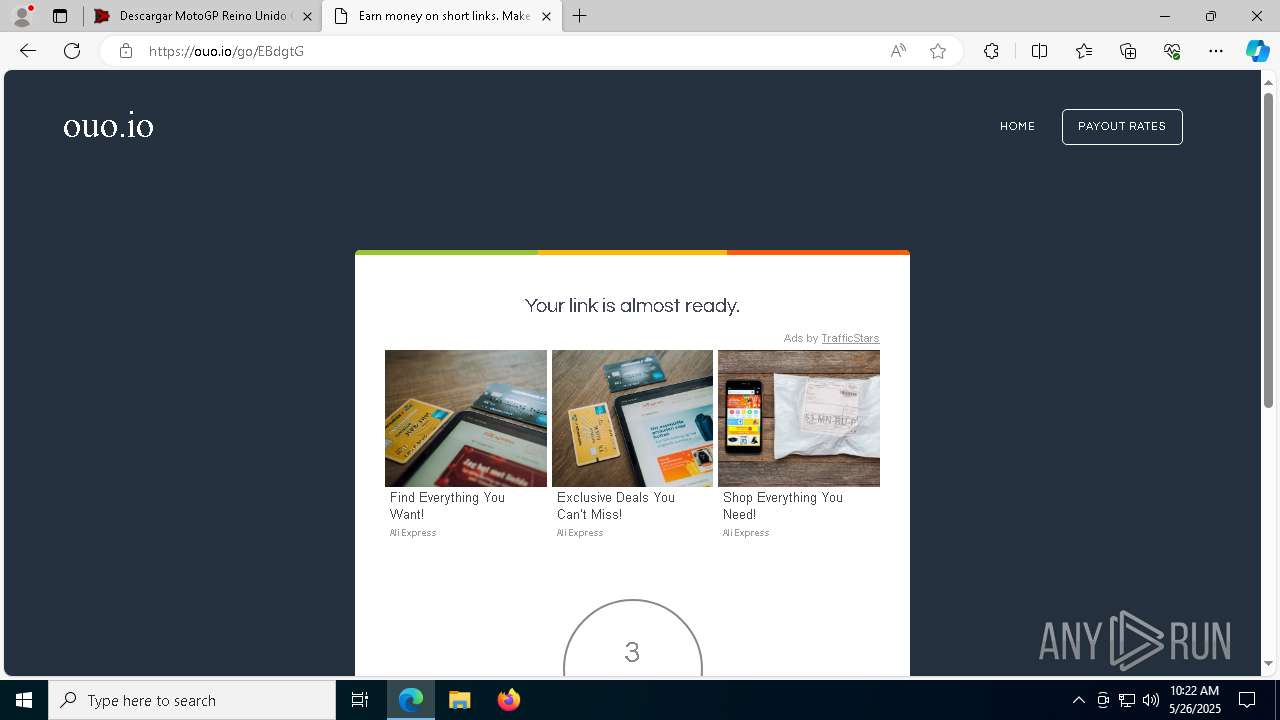This screenshot has height=720, width=1280.
Task: Click the taskbar search box
Action: [x=192, y=700]
